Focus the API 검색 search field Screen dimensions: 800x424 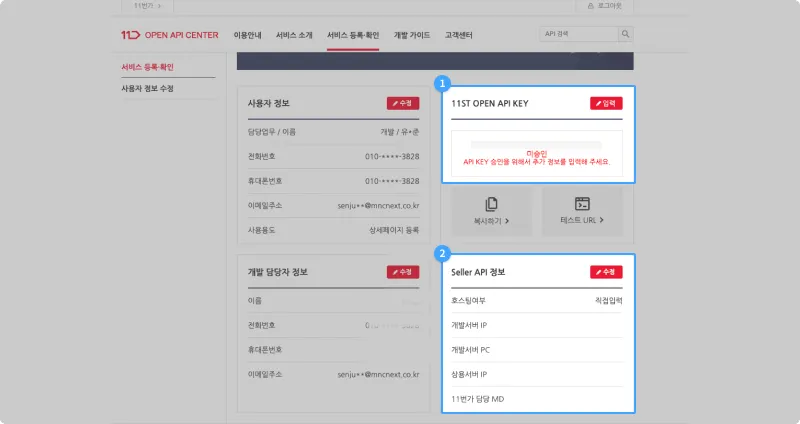(579, 34)
